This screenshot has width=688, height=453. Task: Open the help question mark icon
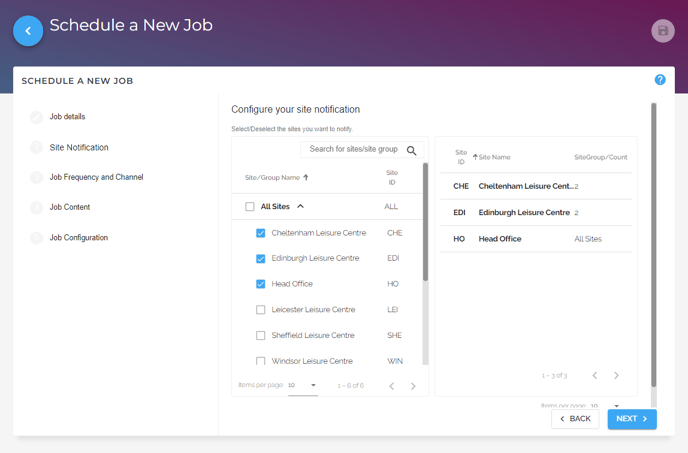(660, 80)
